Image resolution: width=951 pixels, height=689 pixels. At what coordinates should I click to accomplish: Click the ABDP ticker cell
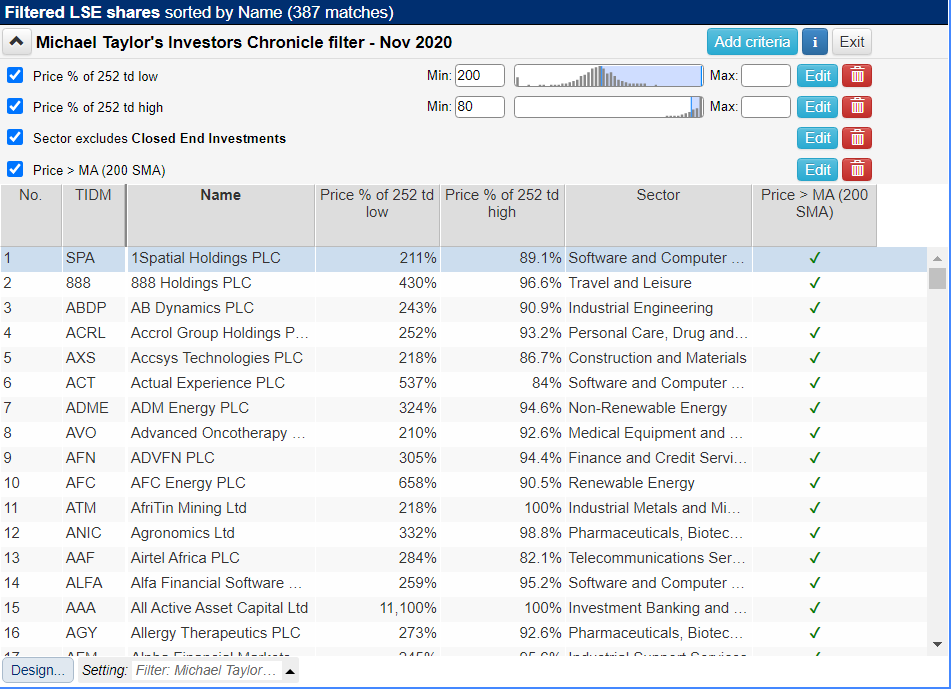click(93, 308)
